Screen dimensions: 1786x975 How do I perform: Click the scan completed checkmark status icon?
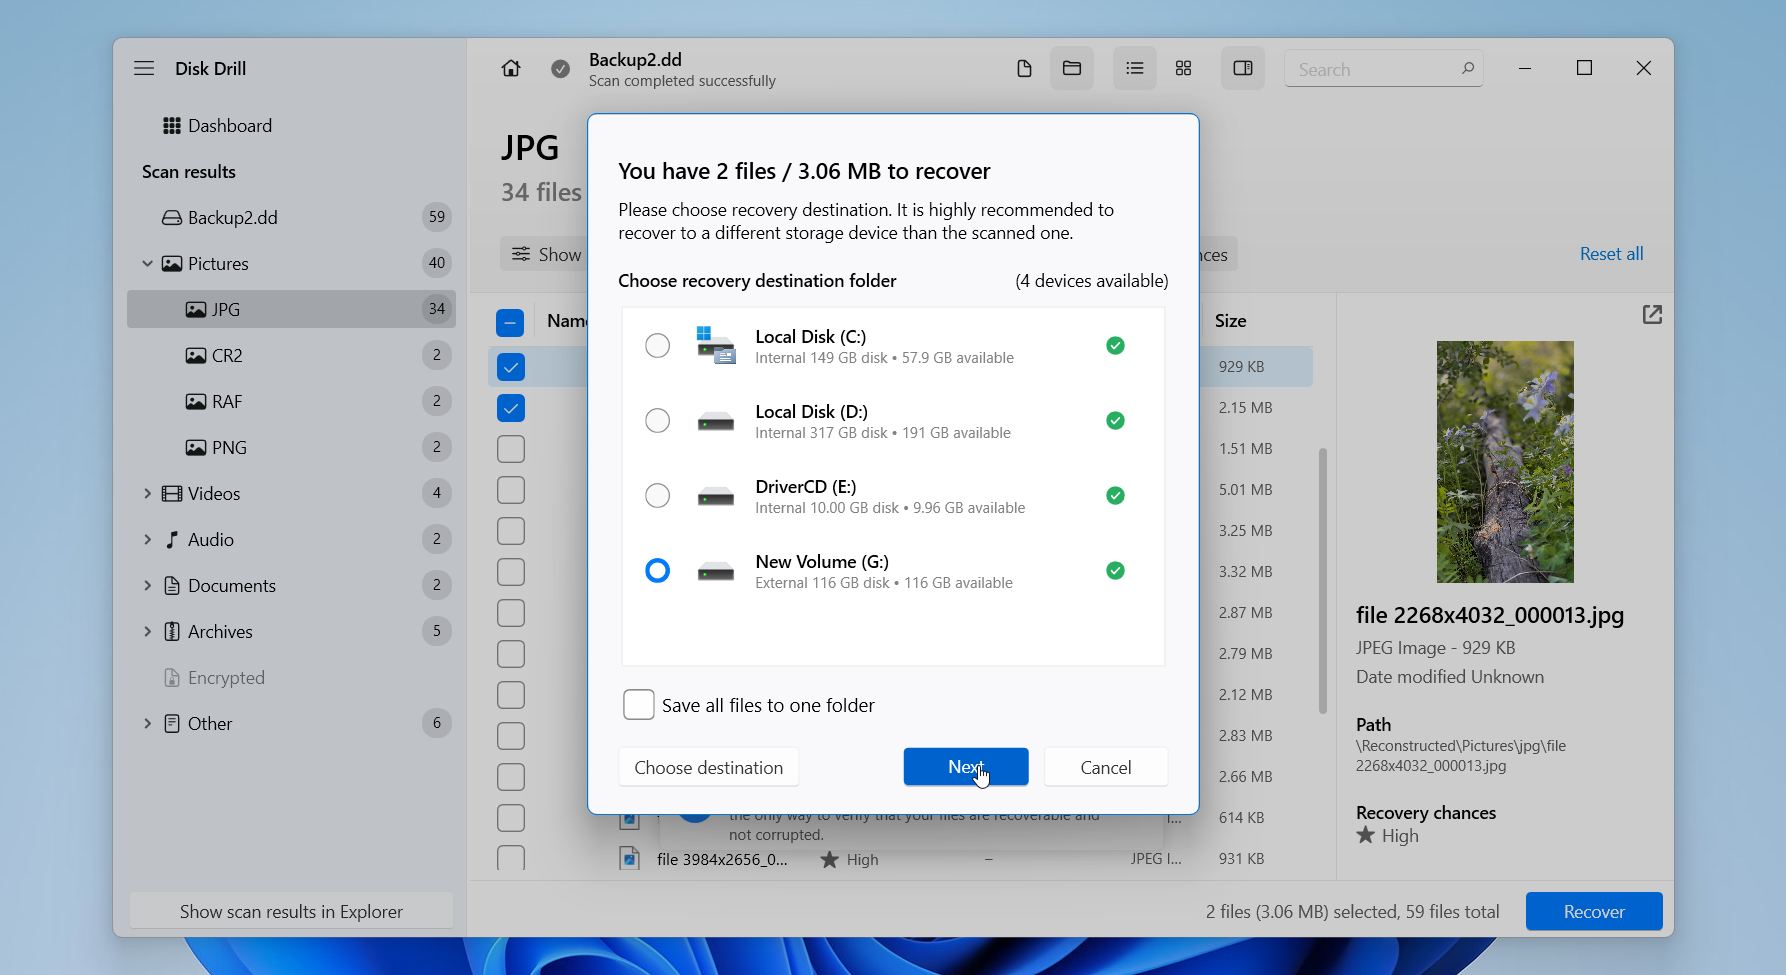(x=561, y=69)
